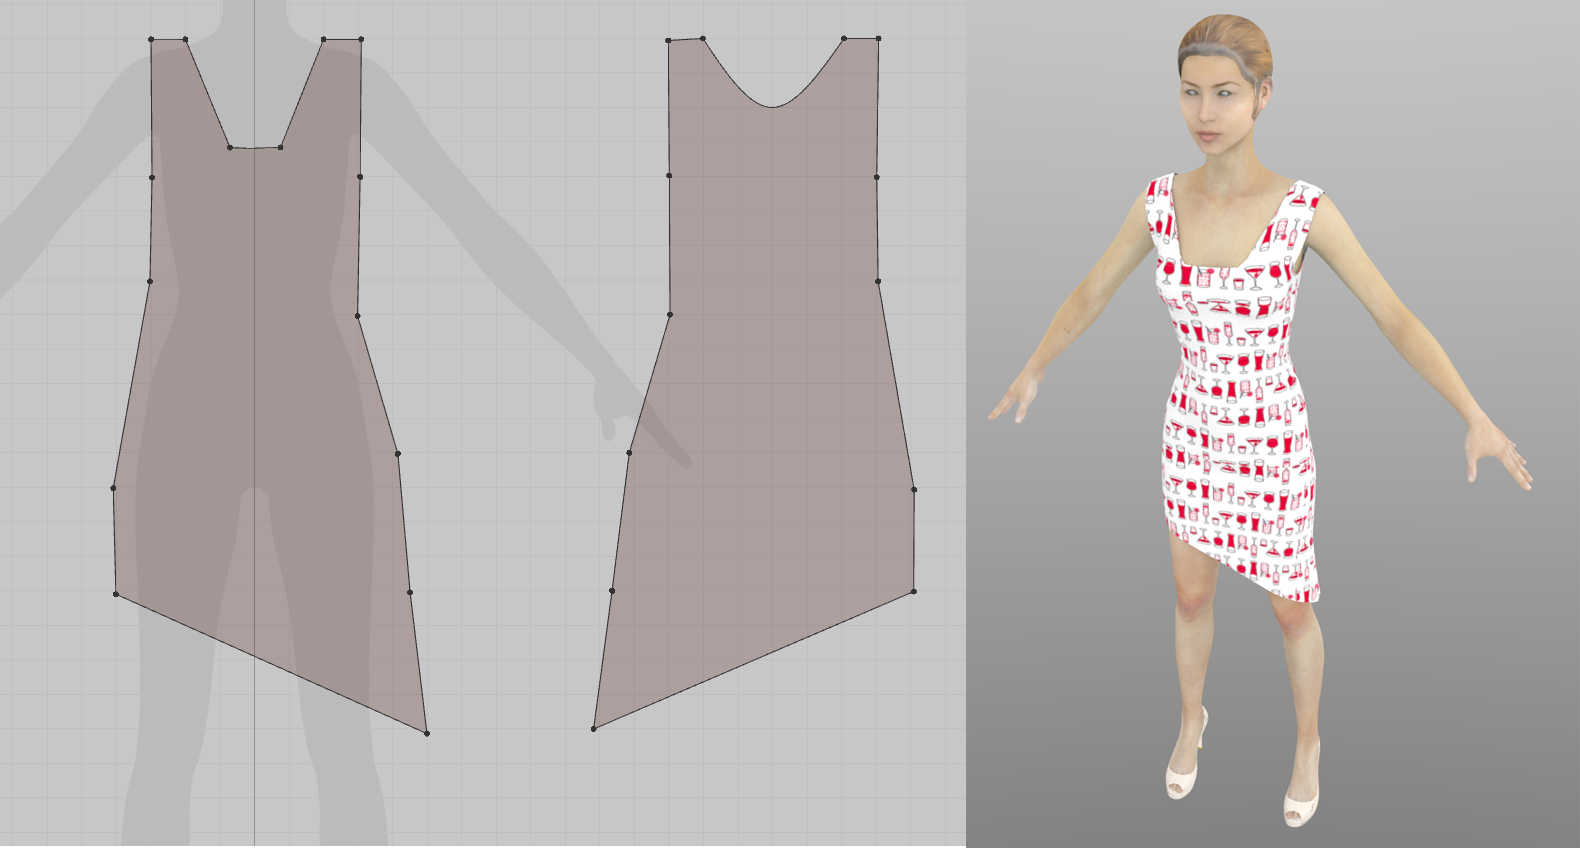
Task: Click the curved neckline edge on right pattern
Action: pyautogui.click(x=772, y=106)
